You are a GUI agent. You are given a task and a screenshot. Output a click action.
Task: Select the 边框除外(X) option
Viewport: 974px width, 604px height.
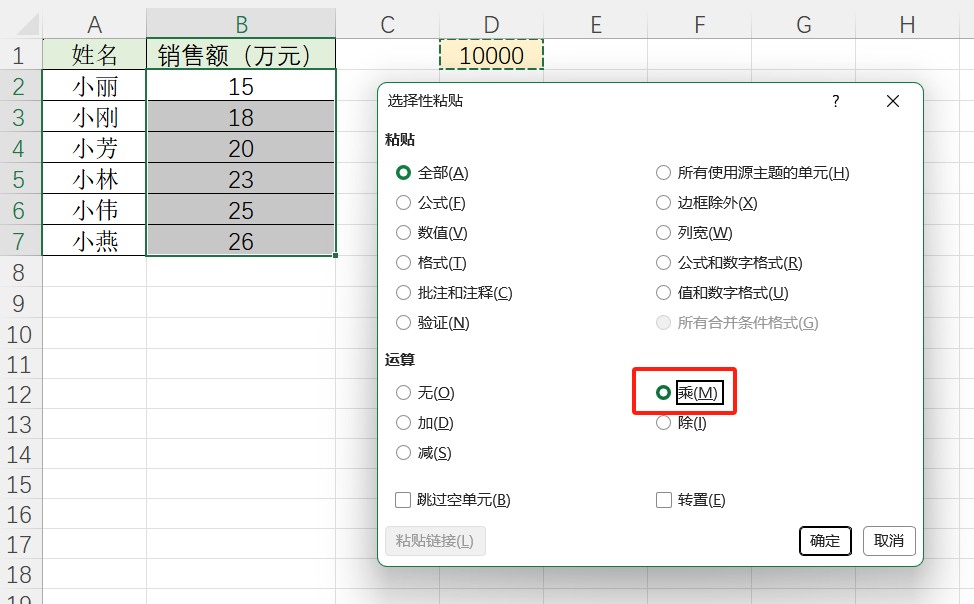663,202
